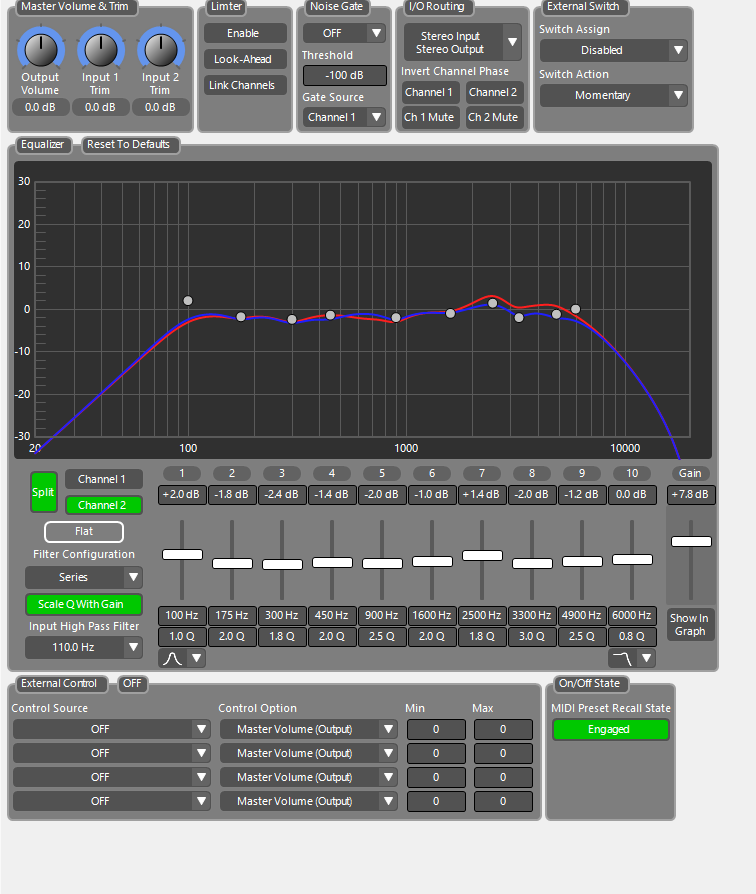Click band 1 peak filter shape icon
The width and height of the screenshot is (756, 894).
point(172,658)
